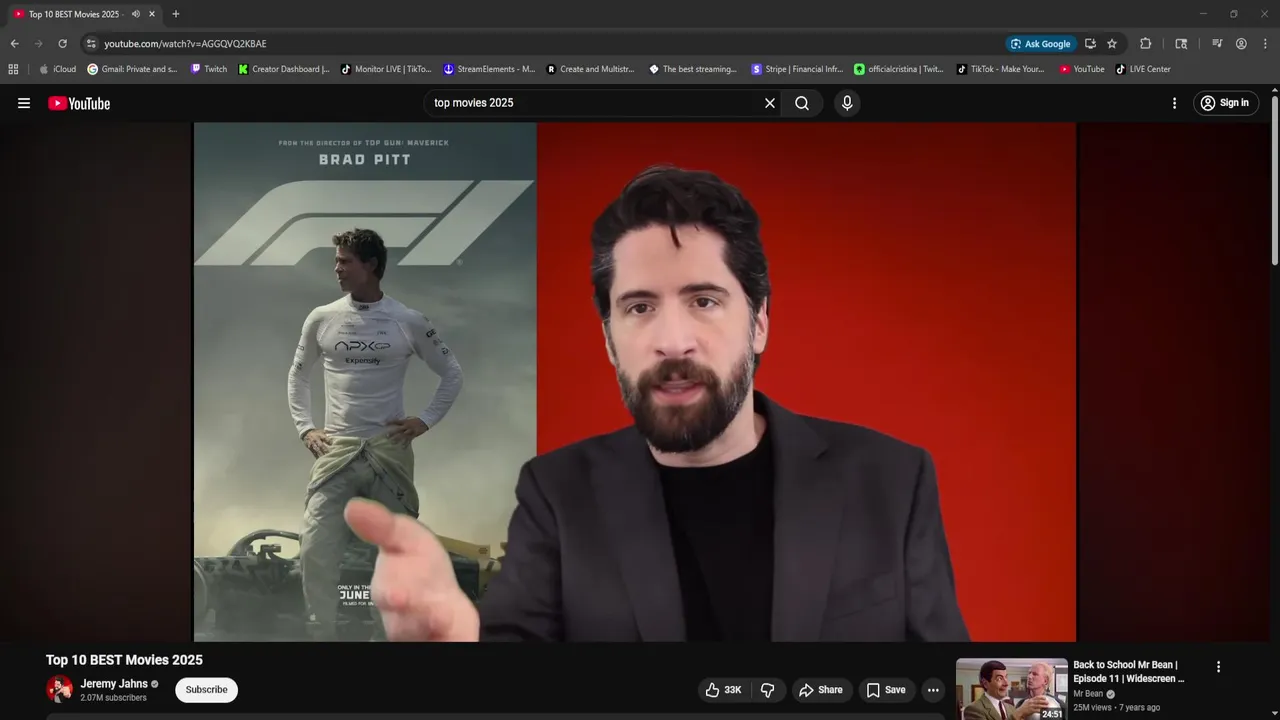This screenshot has height=720, width=1280.
Task: Open officialcristina Twitch bookmark
Action: (x=898, y=69)
